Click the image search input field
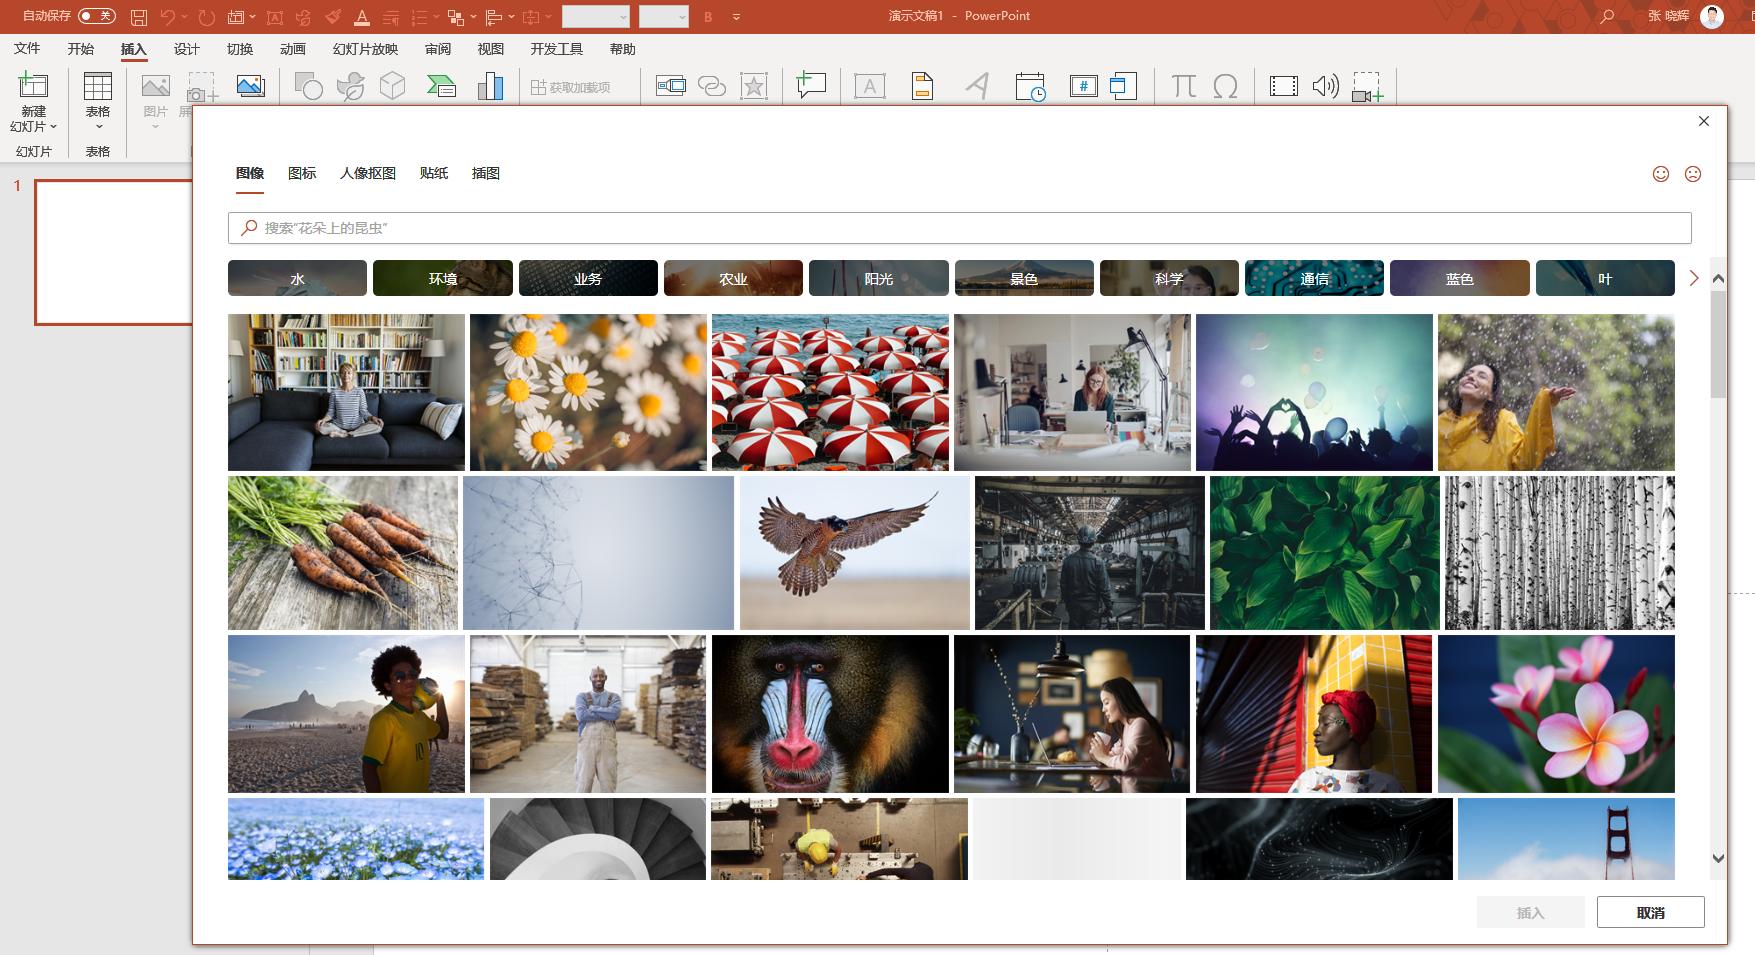The height and width of the screenshot is (955, 1755). 960,228
